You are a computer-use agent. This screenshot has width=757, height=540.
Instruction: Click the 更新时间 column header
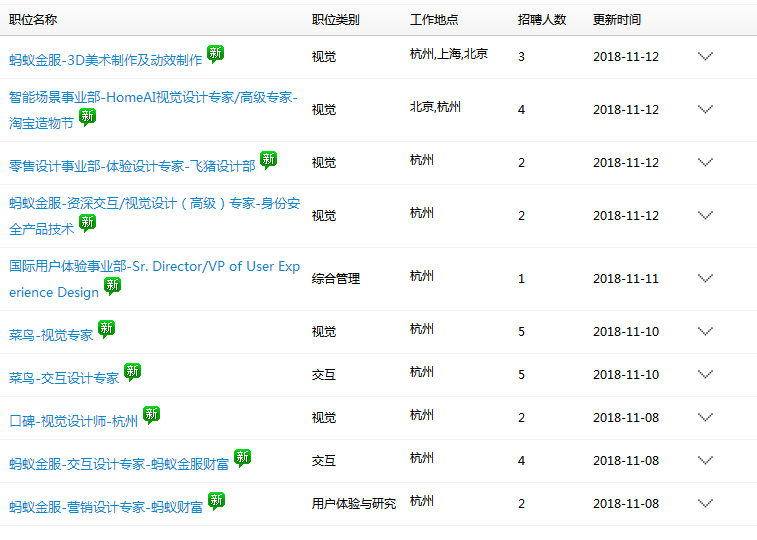tap(617, 20)
